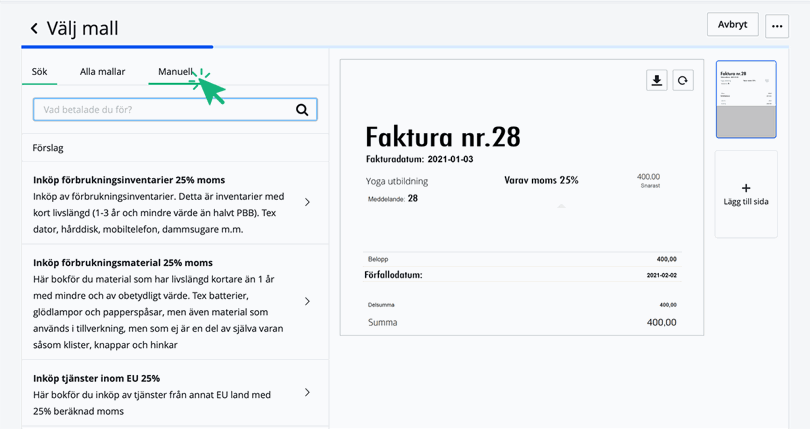Add a page with the plus icon

tap(746, 188)
